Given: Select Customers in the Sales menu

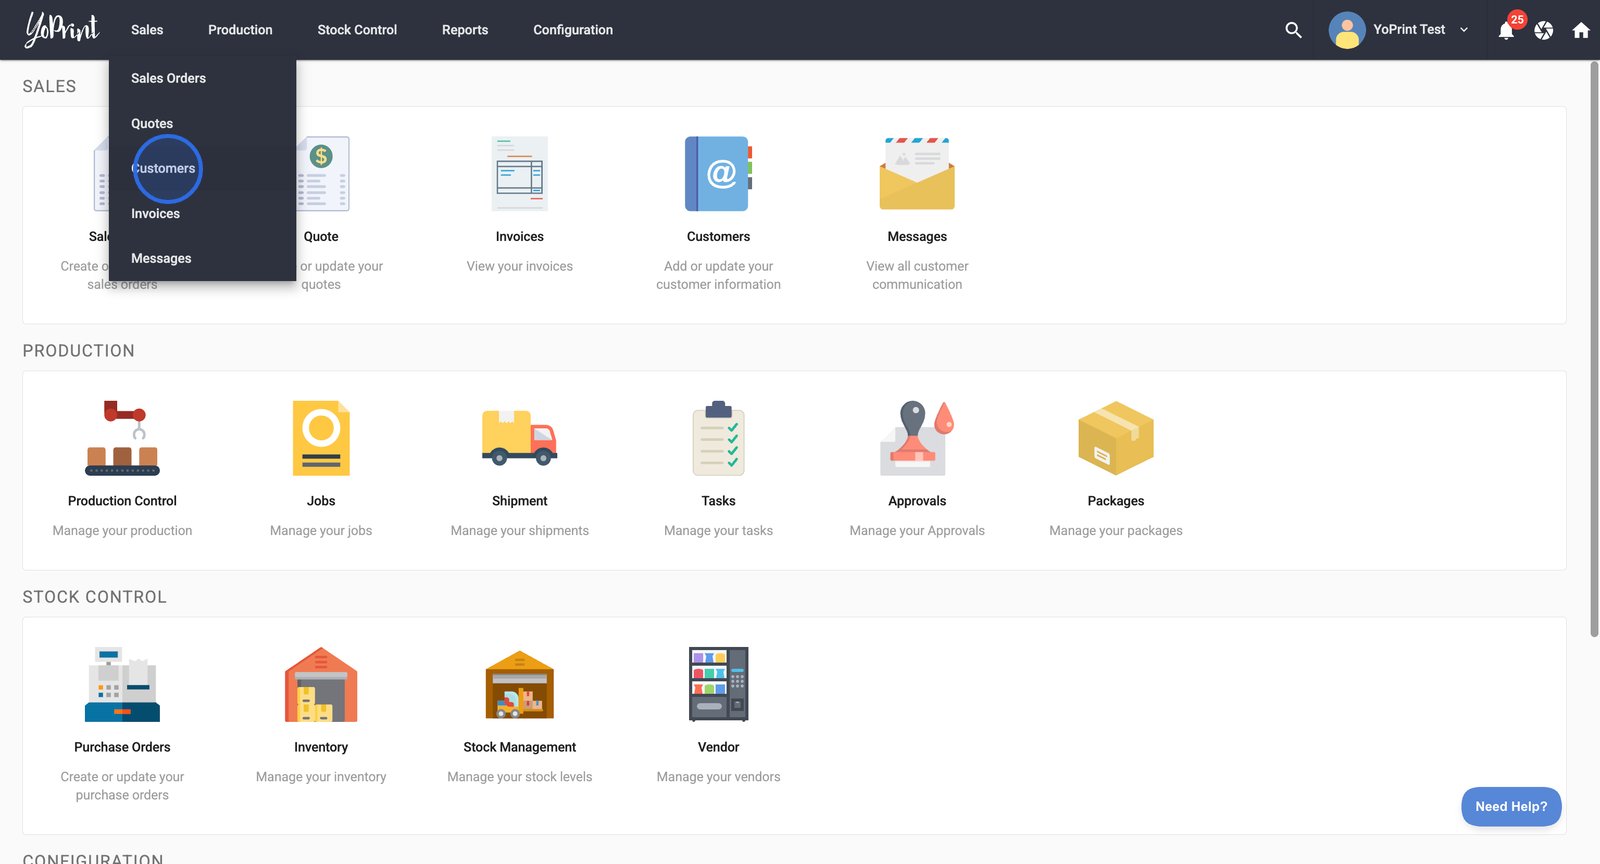Looking at the screenshot, I should (x=163, y=168).
